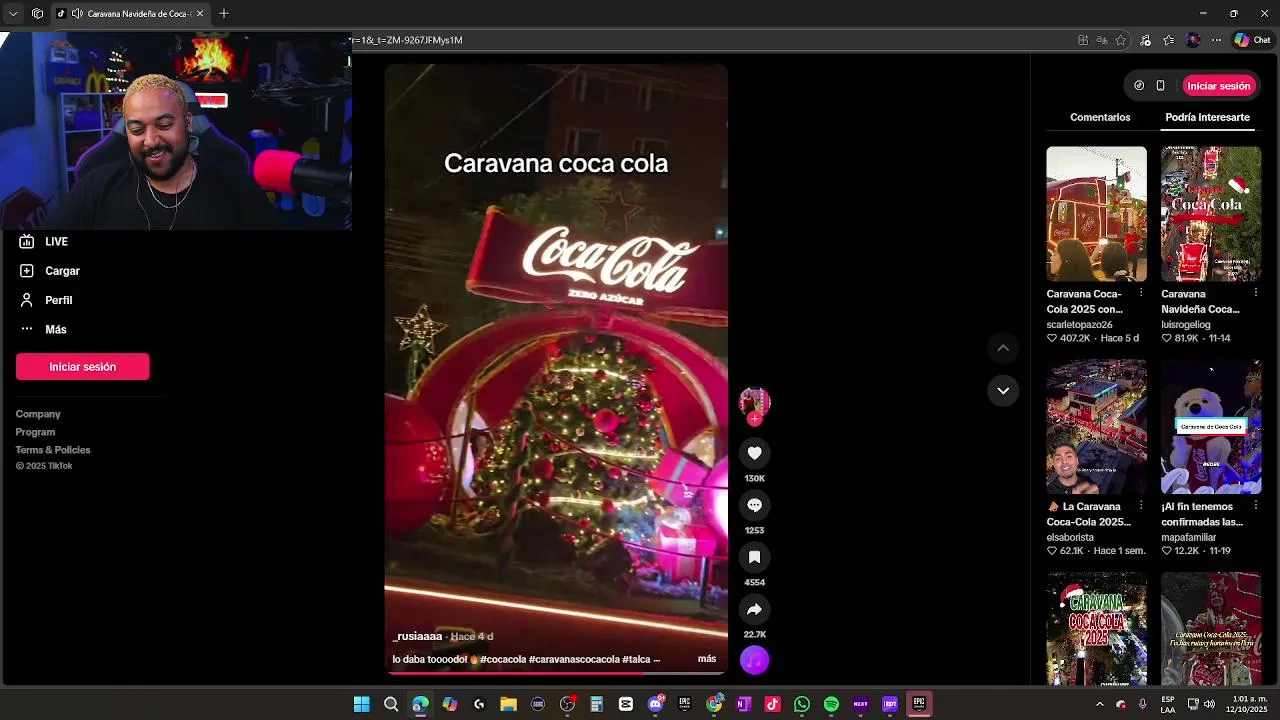The image size is (1280, 720).
Task: Open a new browser tab with plus
Action: click(224, 14)
